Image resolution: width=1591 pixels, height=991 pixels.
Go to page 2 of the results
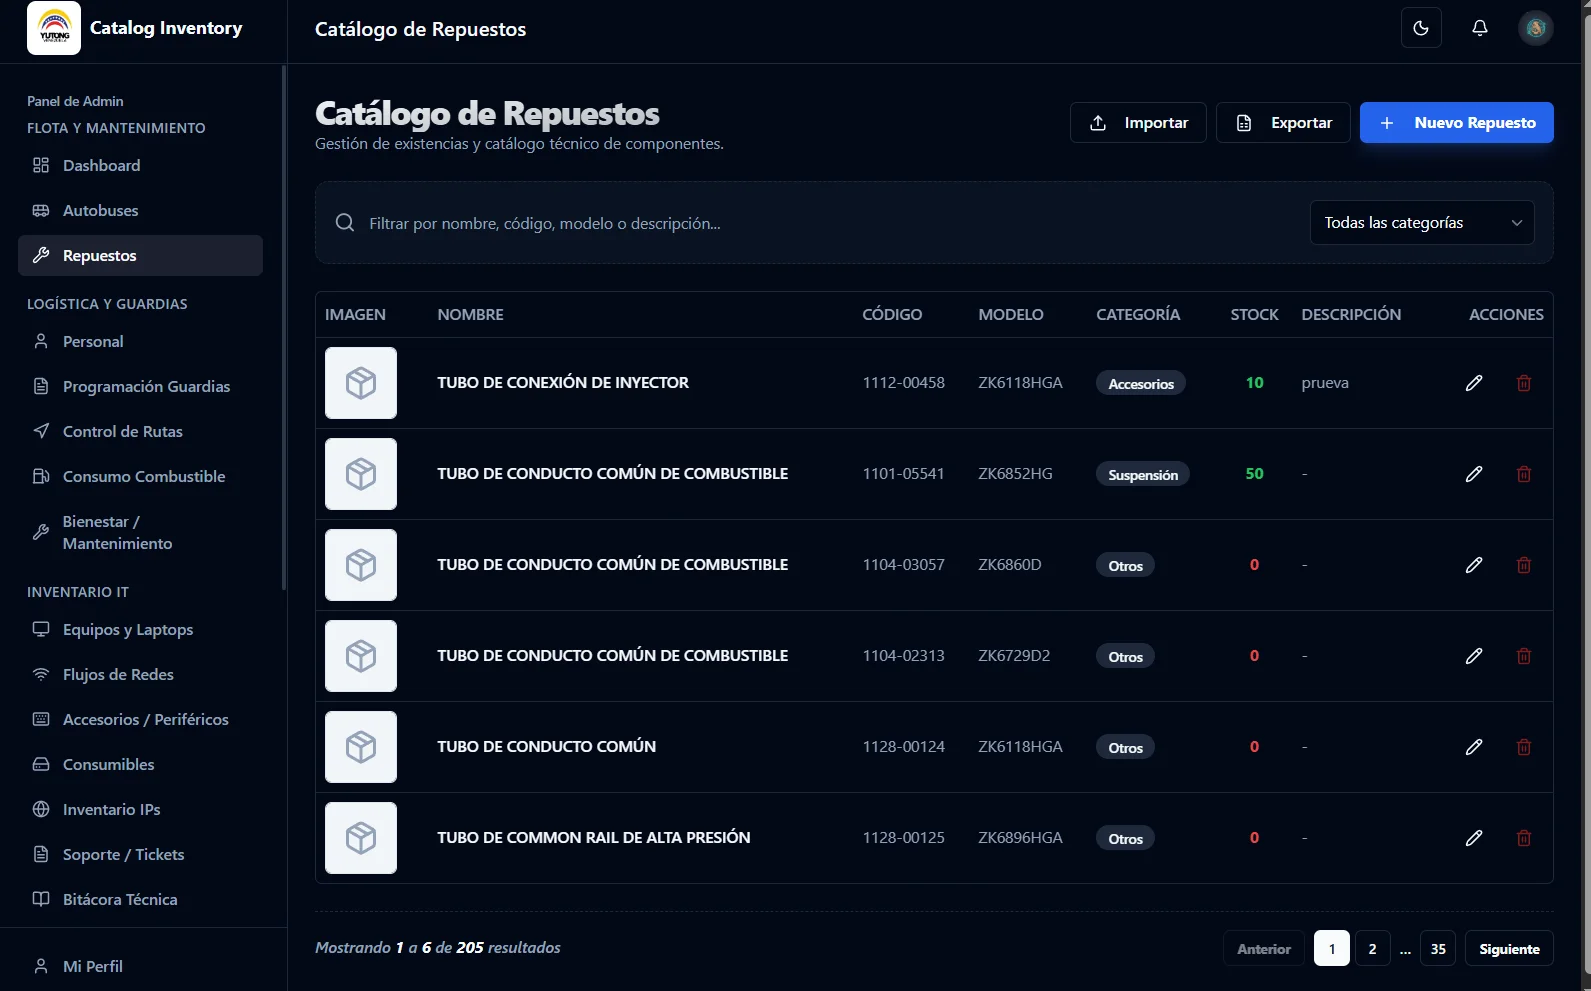coord(1372,948)
